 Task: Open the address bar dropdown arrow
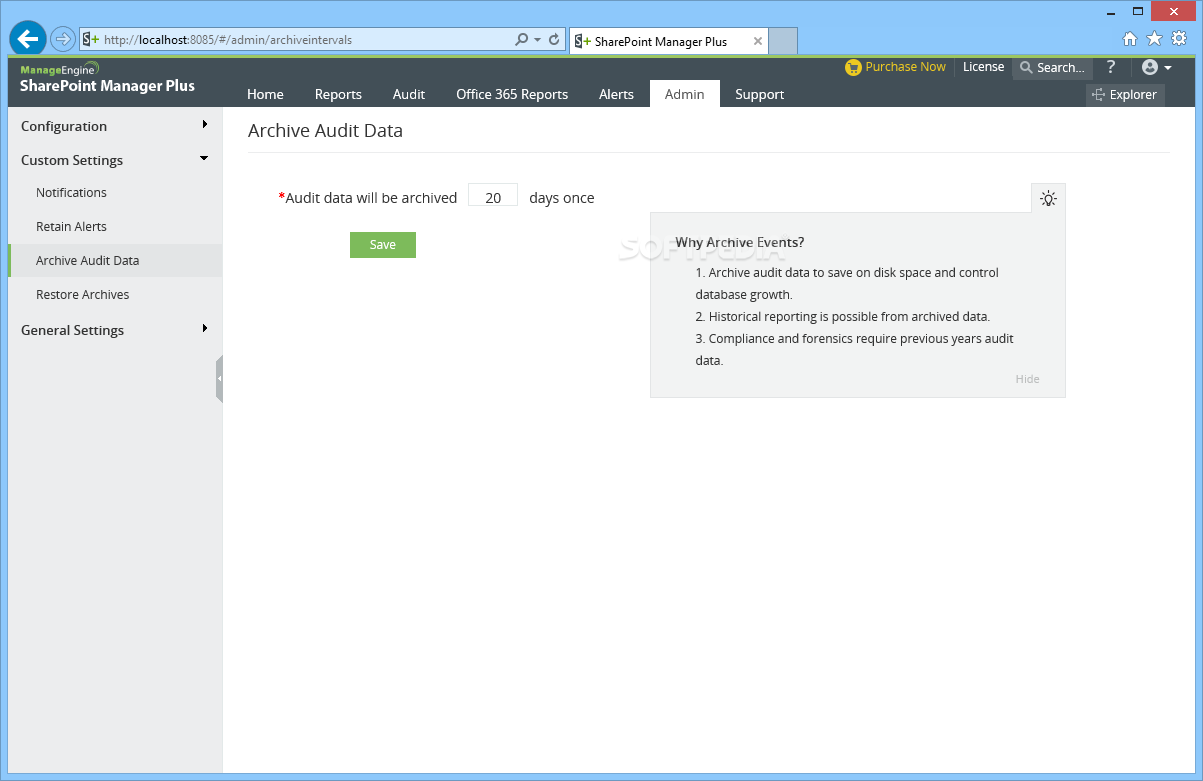[x=538, y=40]
